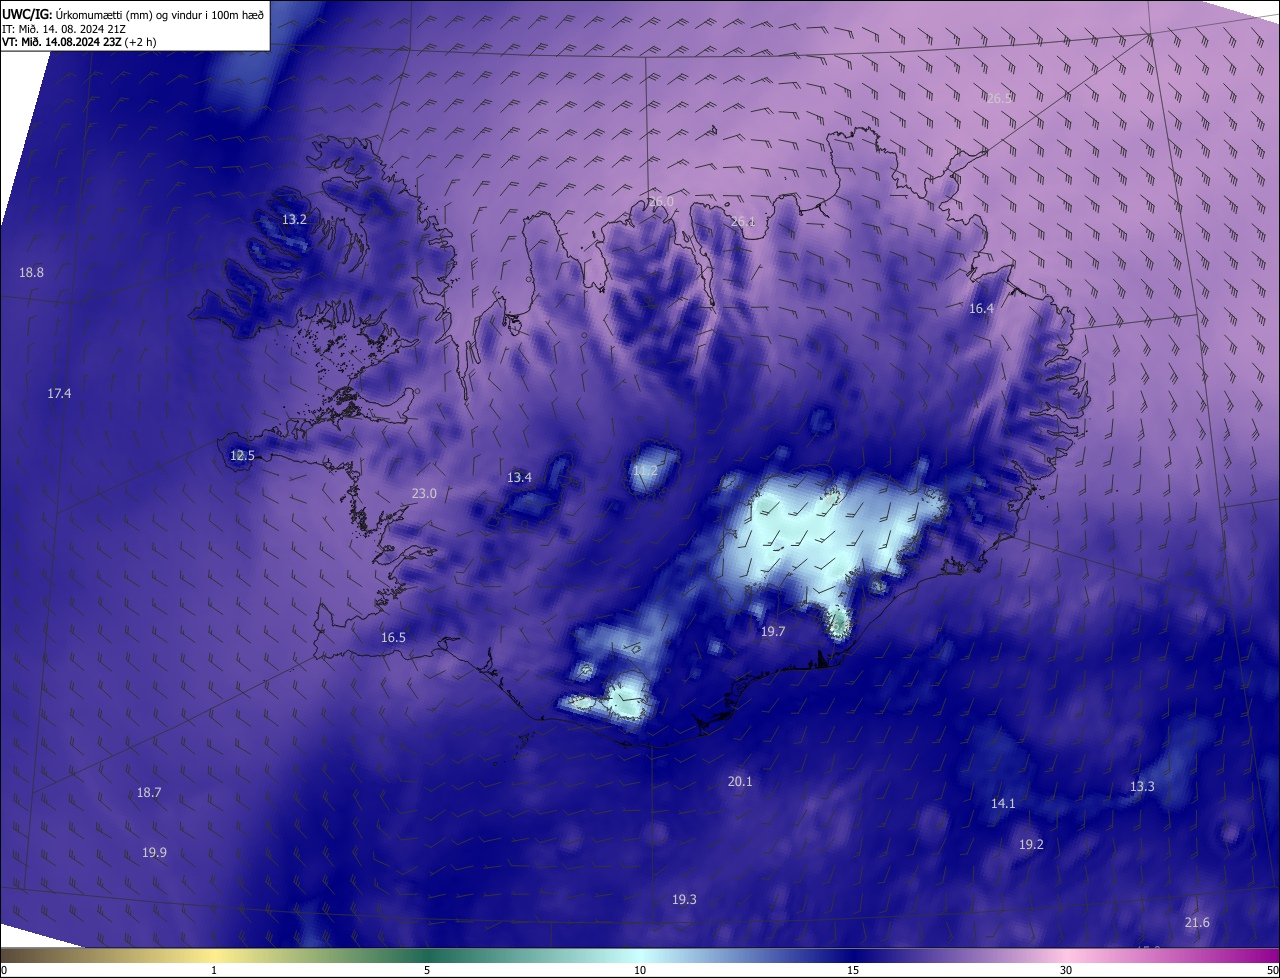Viewport: 1280px width, 978px height.
Task: Select the 'VT: Mið. 14.08.2024 23Z (+2 h)' line
Action: coord(79,42)
